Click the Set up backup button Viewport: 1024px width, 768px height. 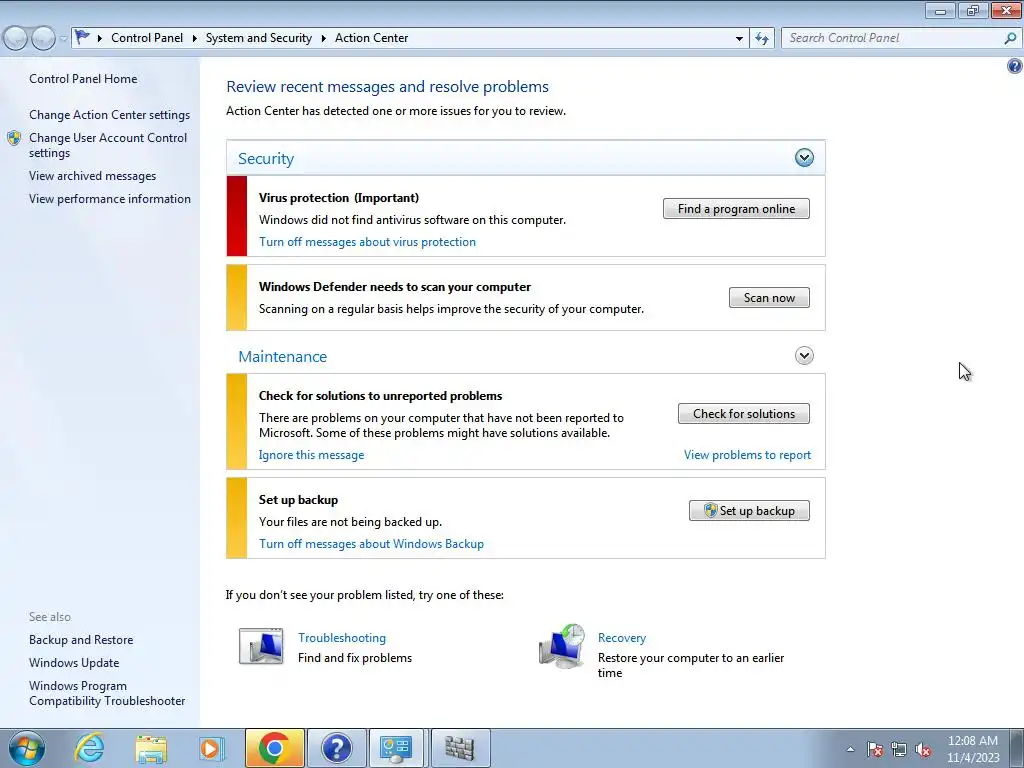[749, 511]
